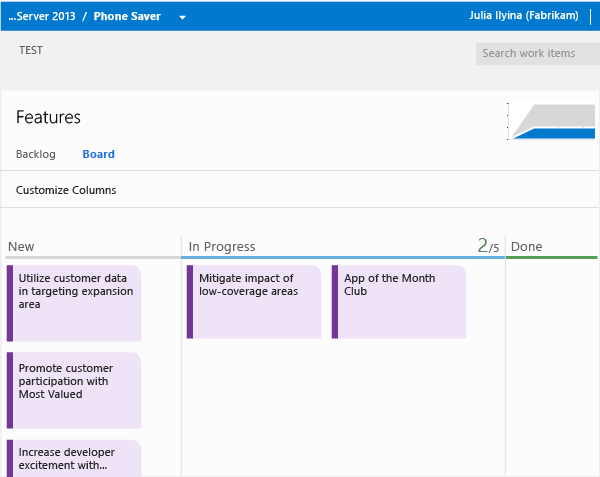The image size is (600, 477).
Task: Select the Done column header
Action: pos(527,247)
